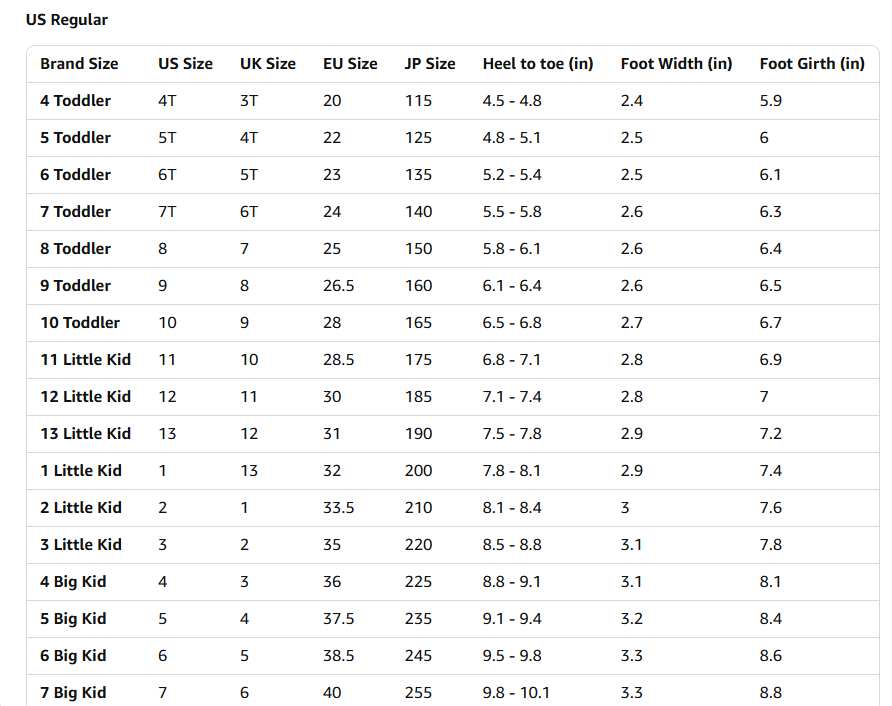This screenshot has width=892, height=706.
Task: Click the Foot Width (in) header
Action: pos(676,63)
